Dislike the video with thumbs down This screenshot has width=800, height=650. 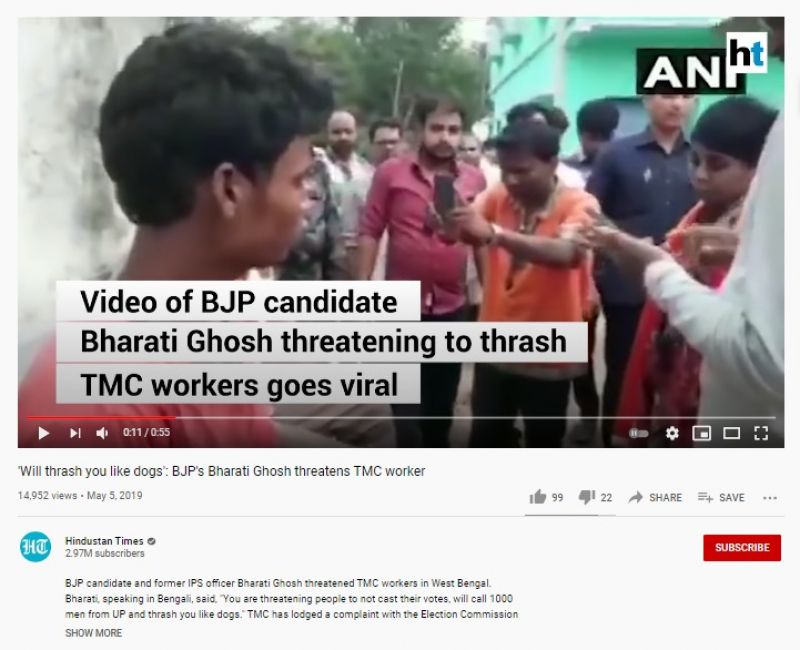click(595, 497)
